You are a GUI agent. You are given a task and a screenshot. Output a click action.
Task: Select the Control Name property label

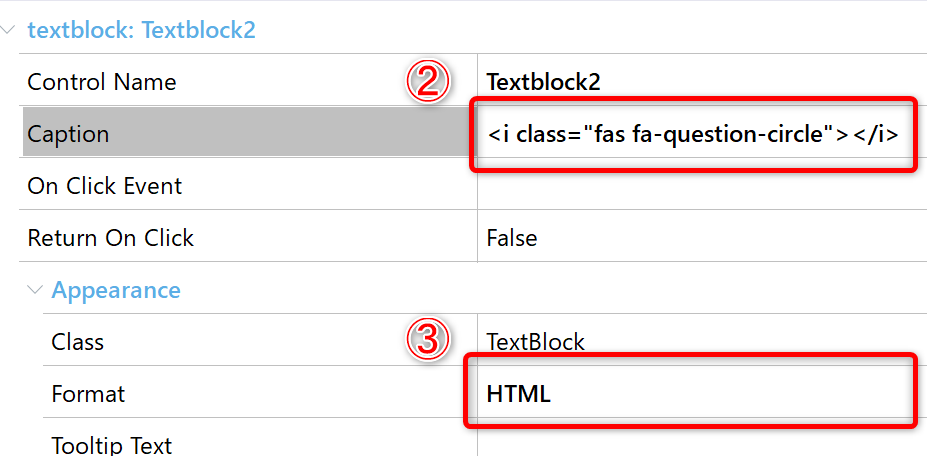102,82
